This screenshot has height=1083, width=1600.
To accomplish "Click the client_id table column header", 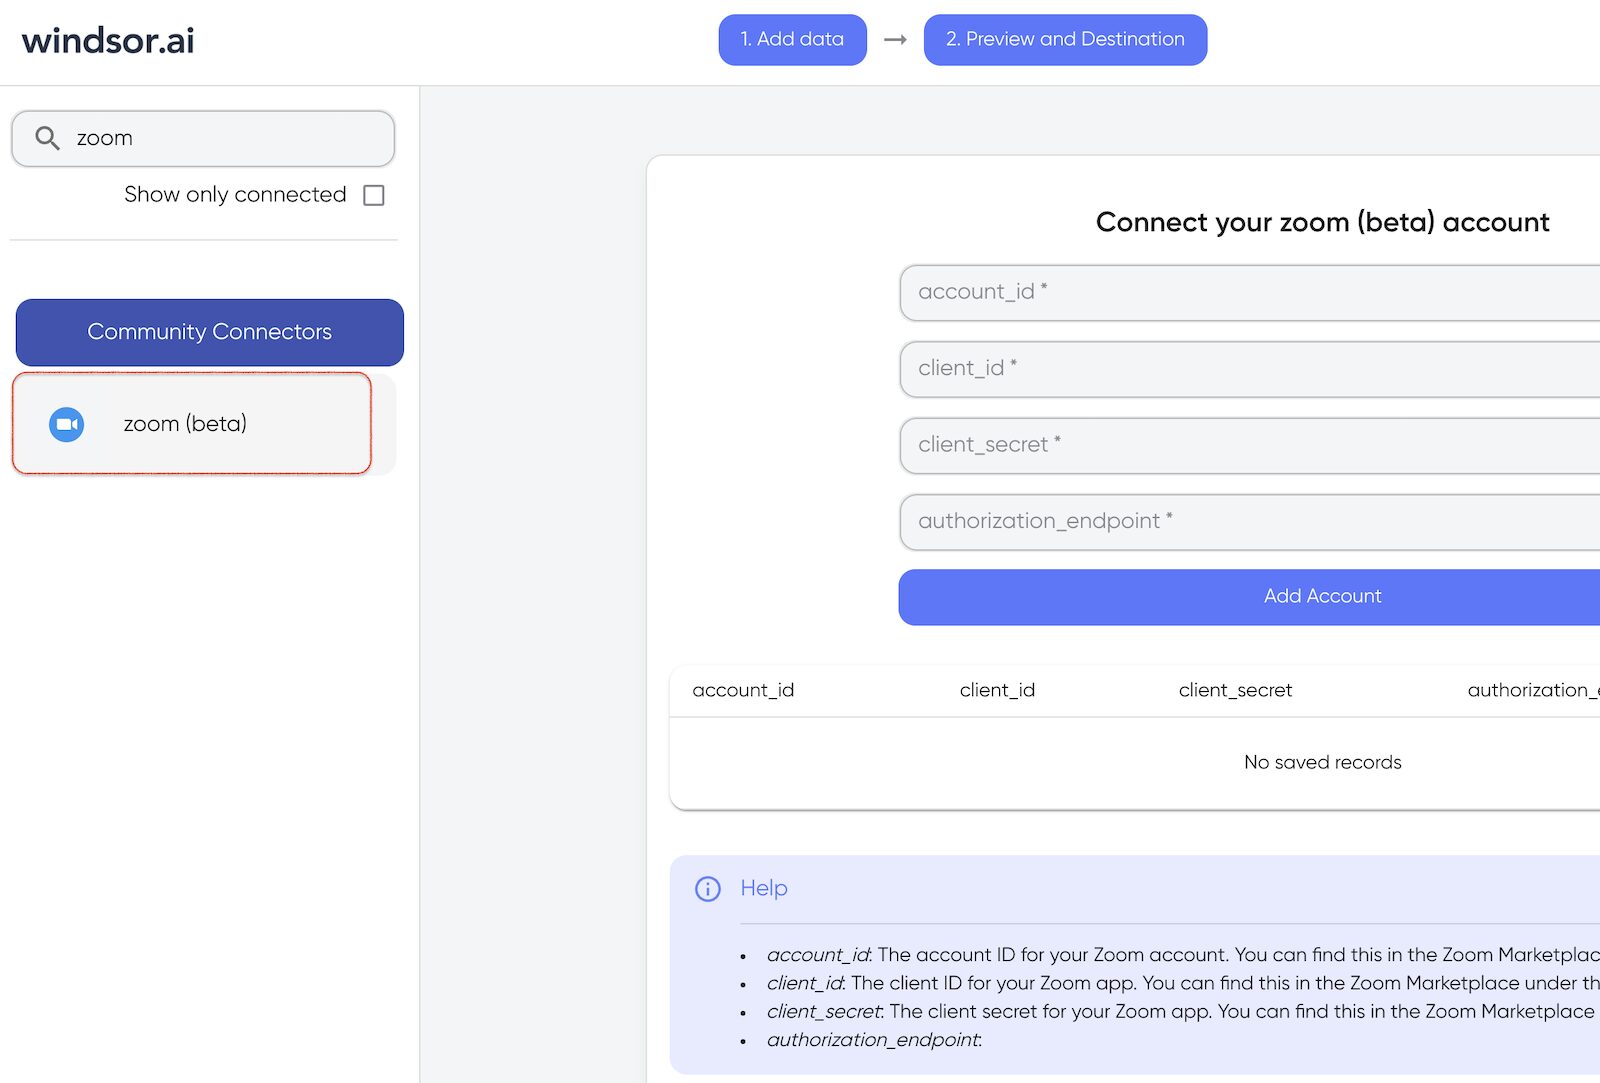I will 997,690.
